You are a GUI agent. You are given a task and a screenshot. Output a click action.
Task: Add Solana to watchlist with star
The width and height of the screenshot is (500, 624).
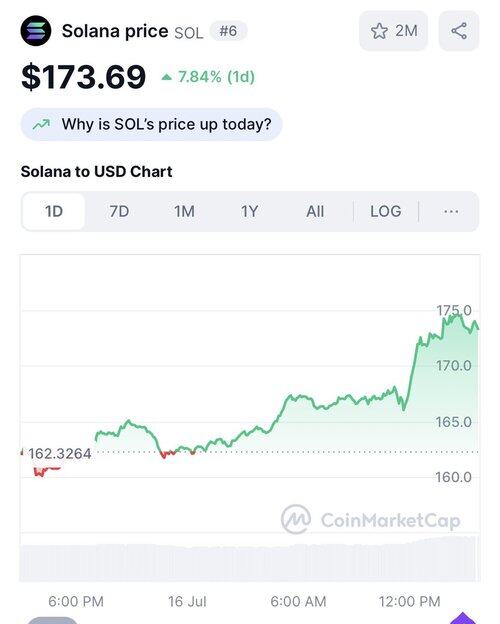pyautogui.click(x=393, y=31)
